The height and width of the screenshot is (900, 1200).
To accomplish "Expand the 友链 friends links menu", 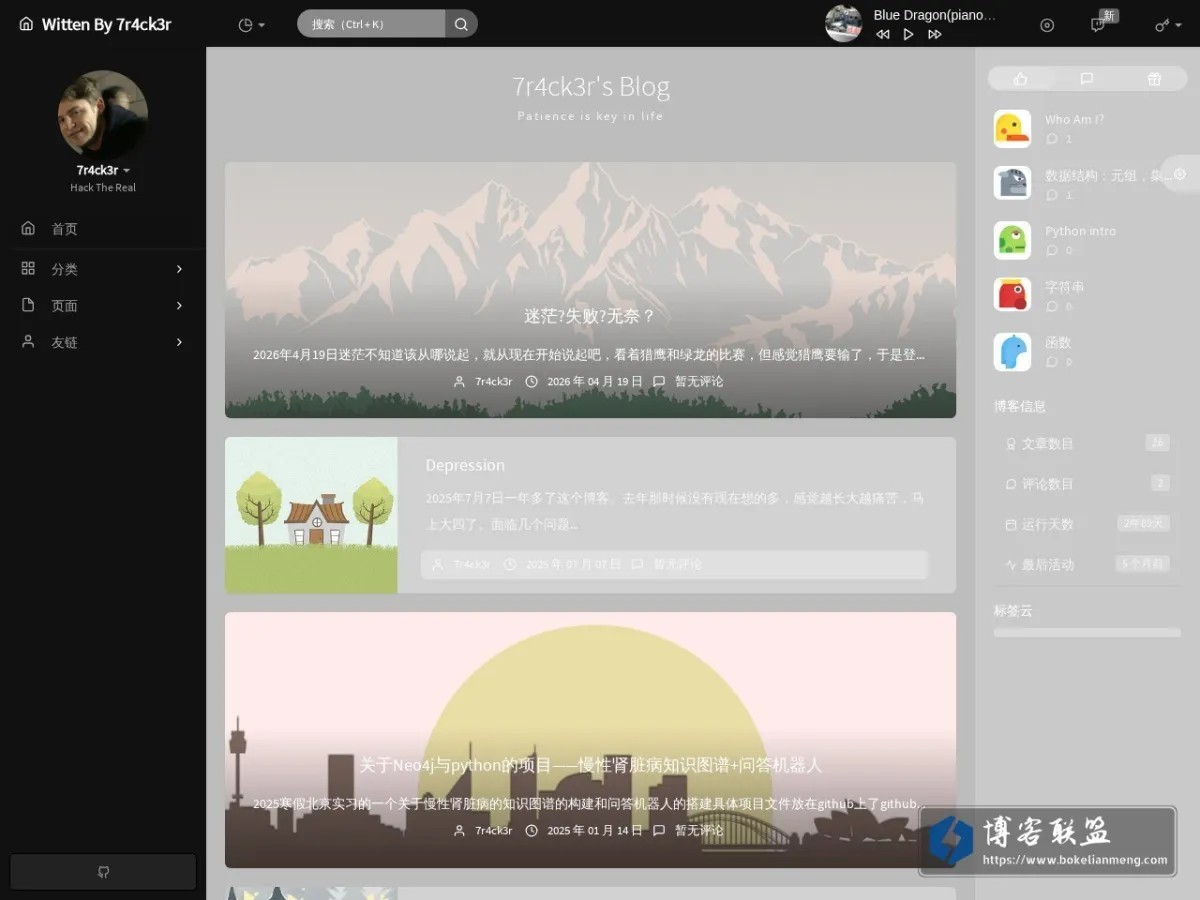I will click(103, 342).
